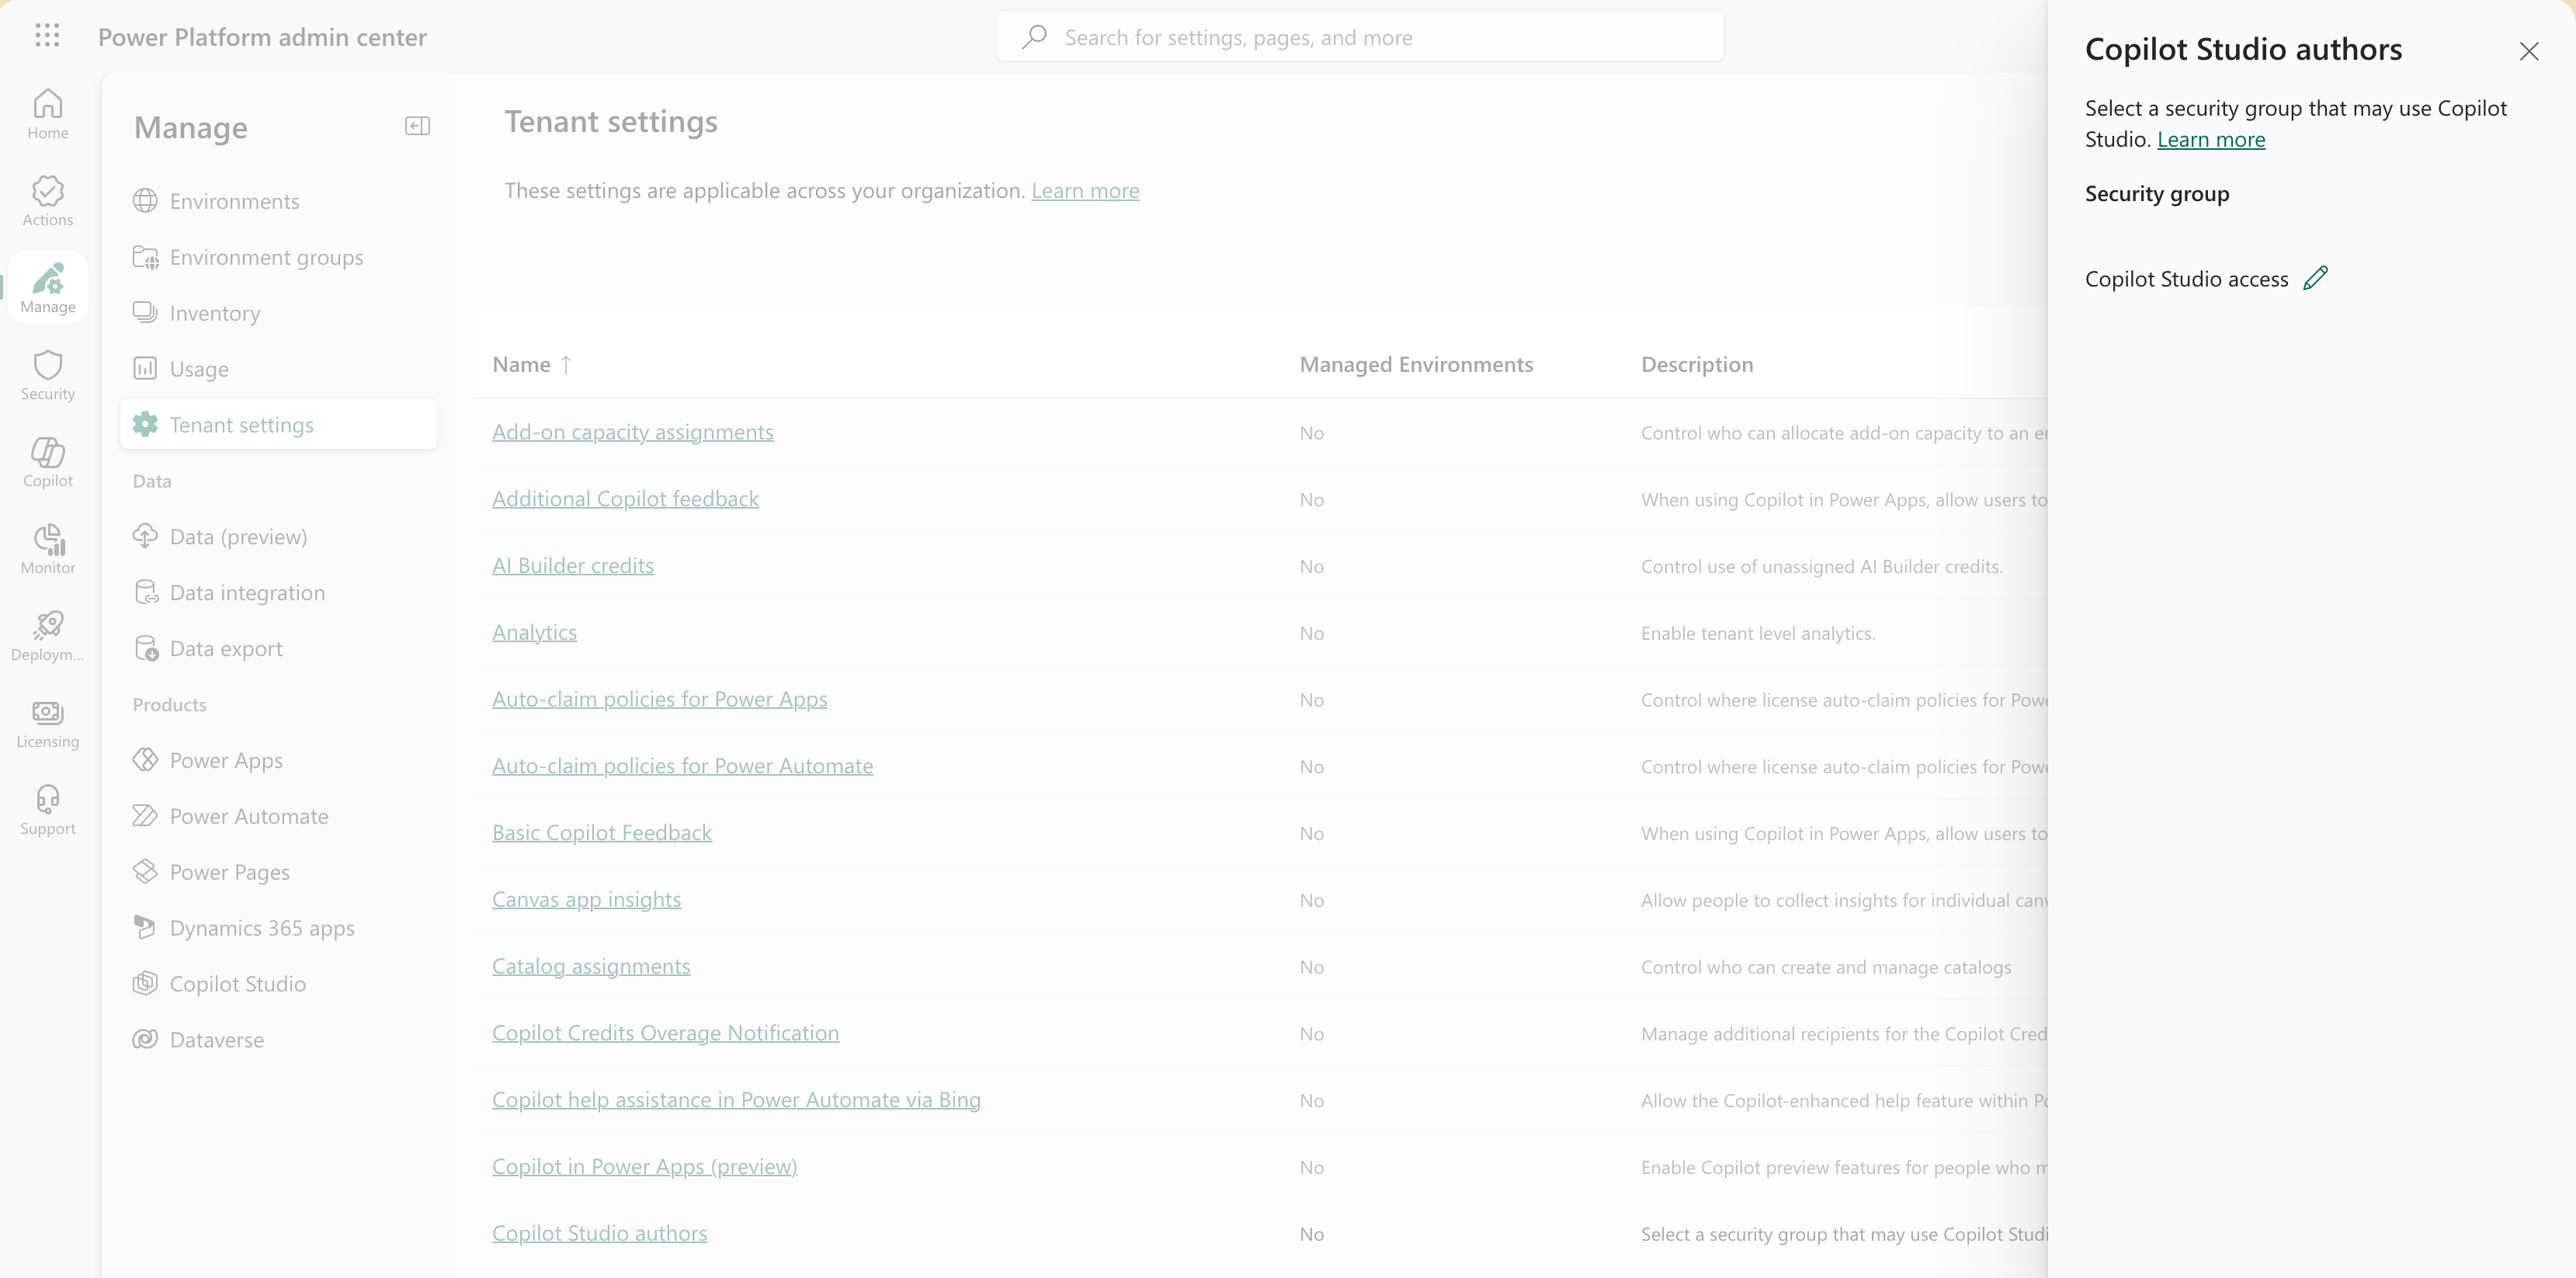2576x1278 pixels.
Task: Select Environment groups menu item
Action: [266, 257]
